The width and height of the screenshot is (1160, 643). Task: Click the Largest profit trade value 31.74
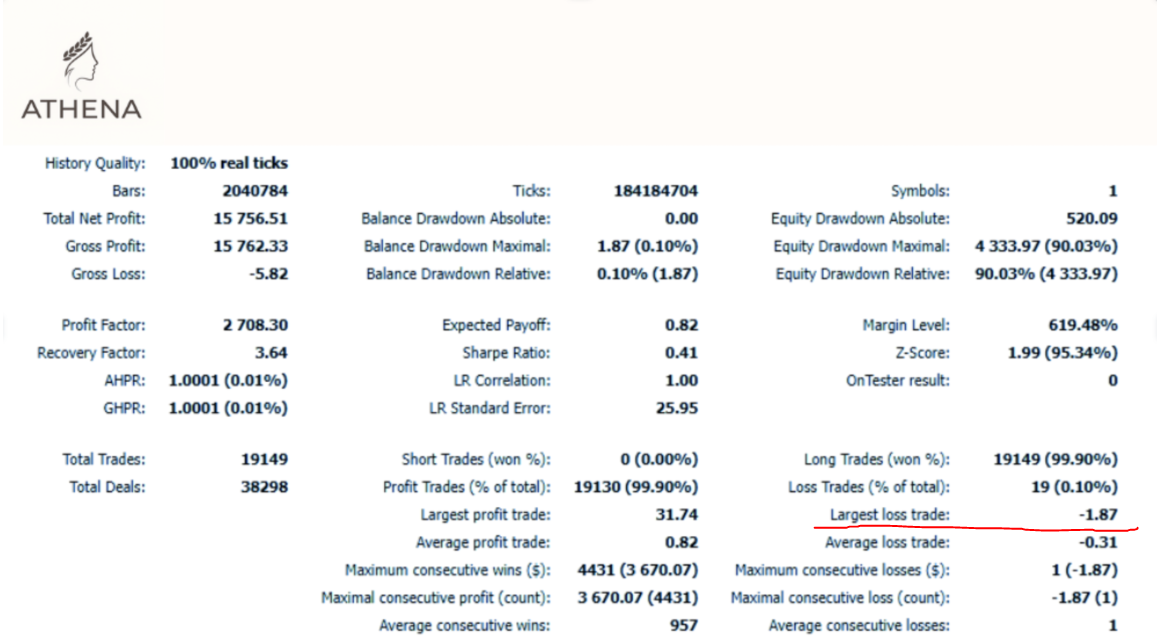pyautogui.click(x=678, y=515)
